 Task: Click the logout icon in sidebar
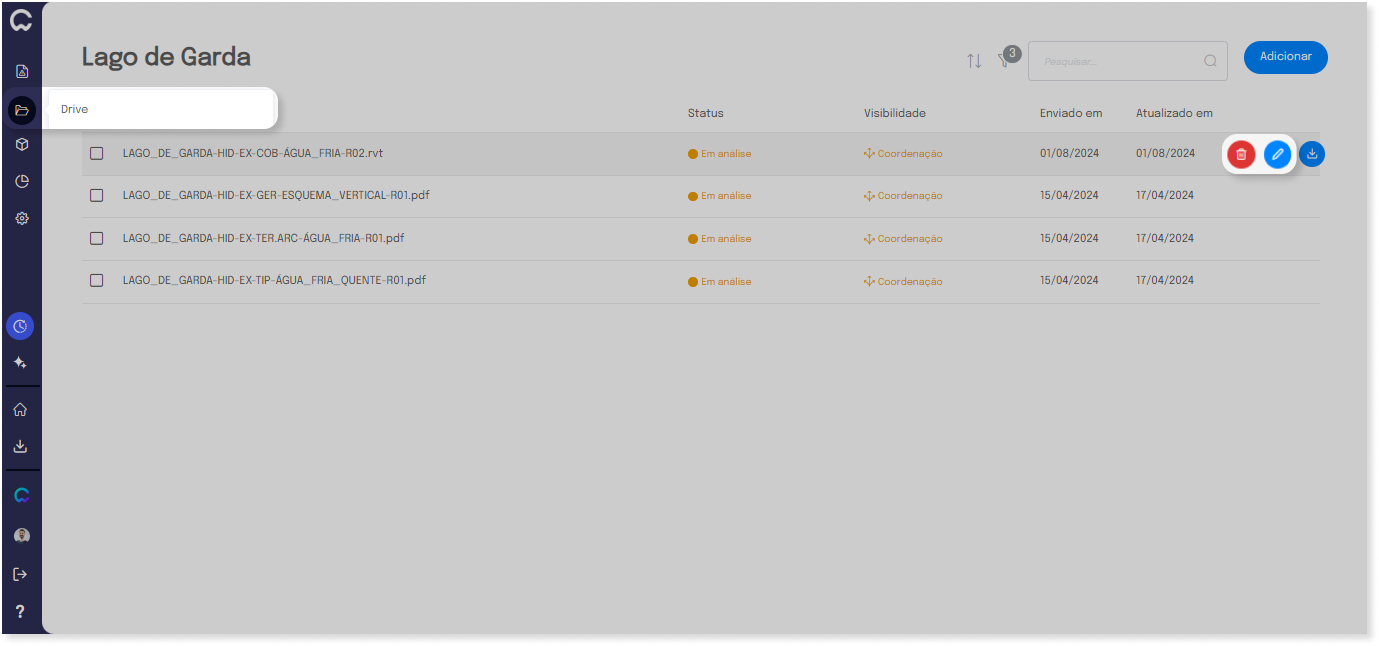coord(20,574)
